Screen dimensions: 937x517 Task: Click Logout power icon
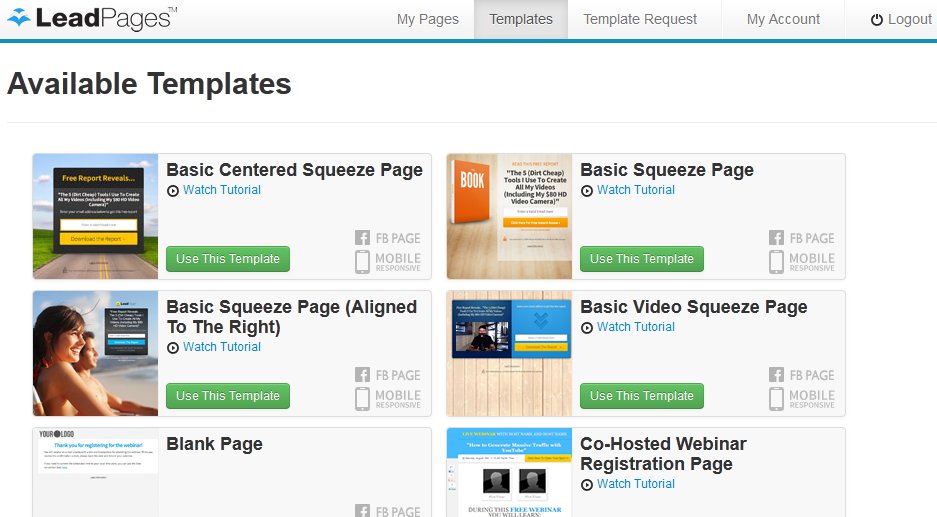[x=877, y=20]
